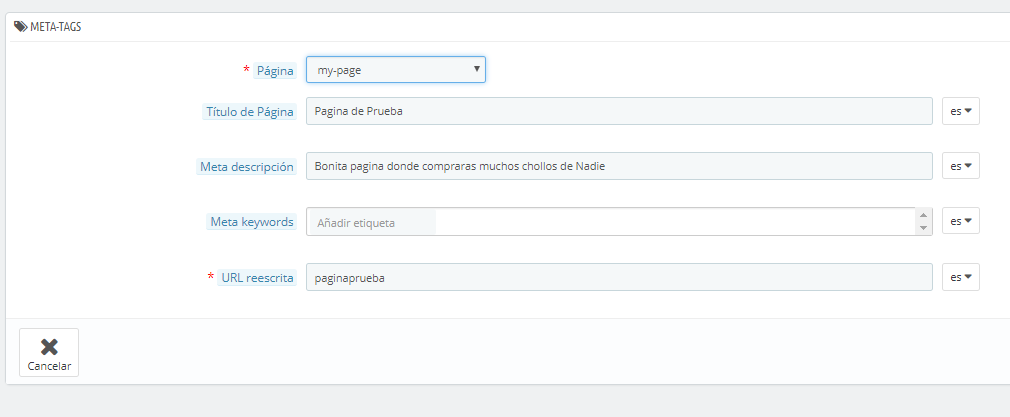This screenshot has height=417, width=1010.
Task: Click the Título de Página label
Action: click(x=249, y=112)
